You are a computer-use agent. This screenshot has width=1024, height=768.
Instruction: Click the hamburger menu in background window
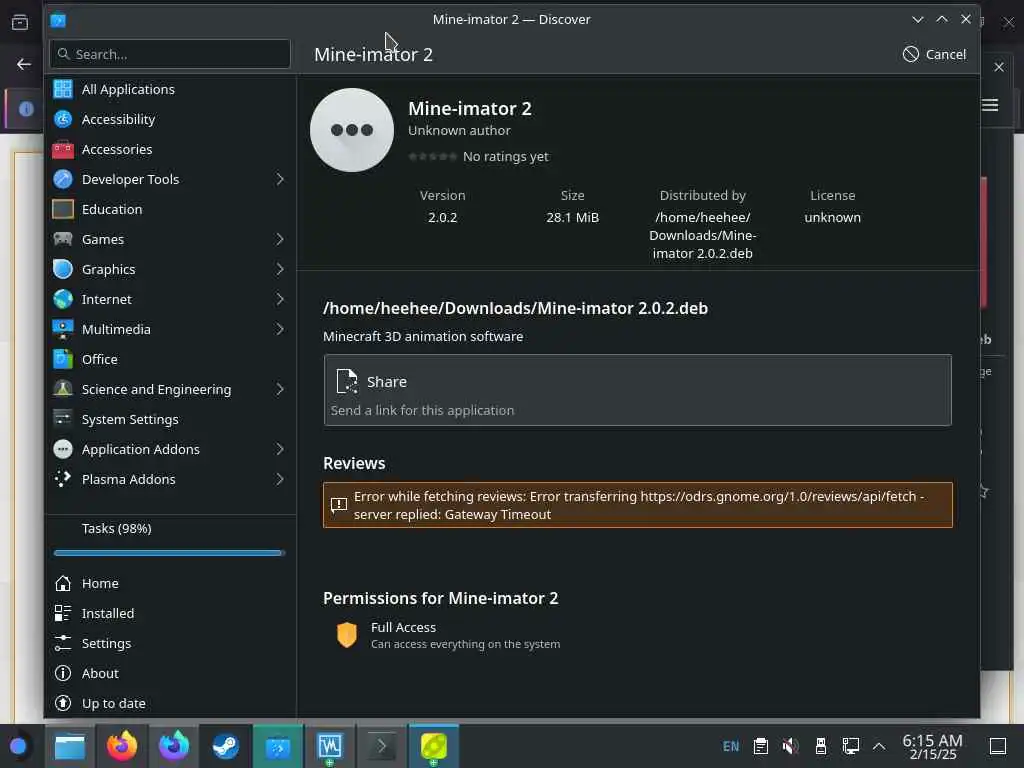pyautogui.click(x=990, y=105)
